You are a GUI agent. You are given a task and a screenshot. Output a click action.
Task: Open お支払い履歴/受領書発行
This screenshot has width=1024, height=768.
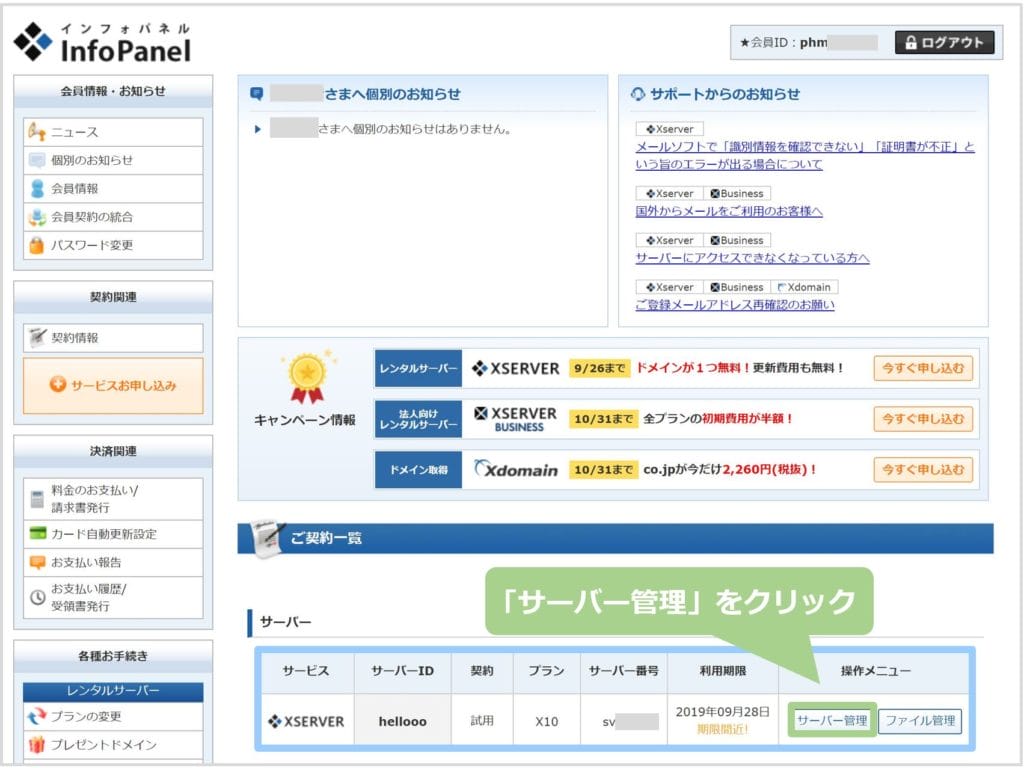[x=113, y=597]
